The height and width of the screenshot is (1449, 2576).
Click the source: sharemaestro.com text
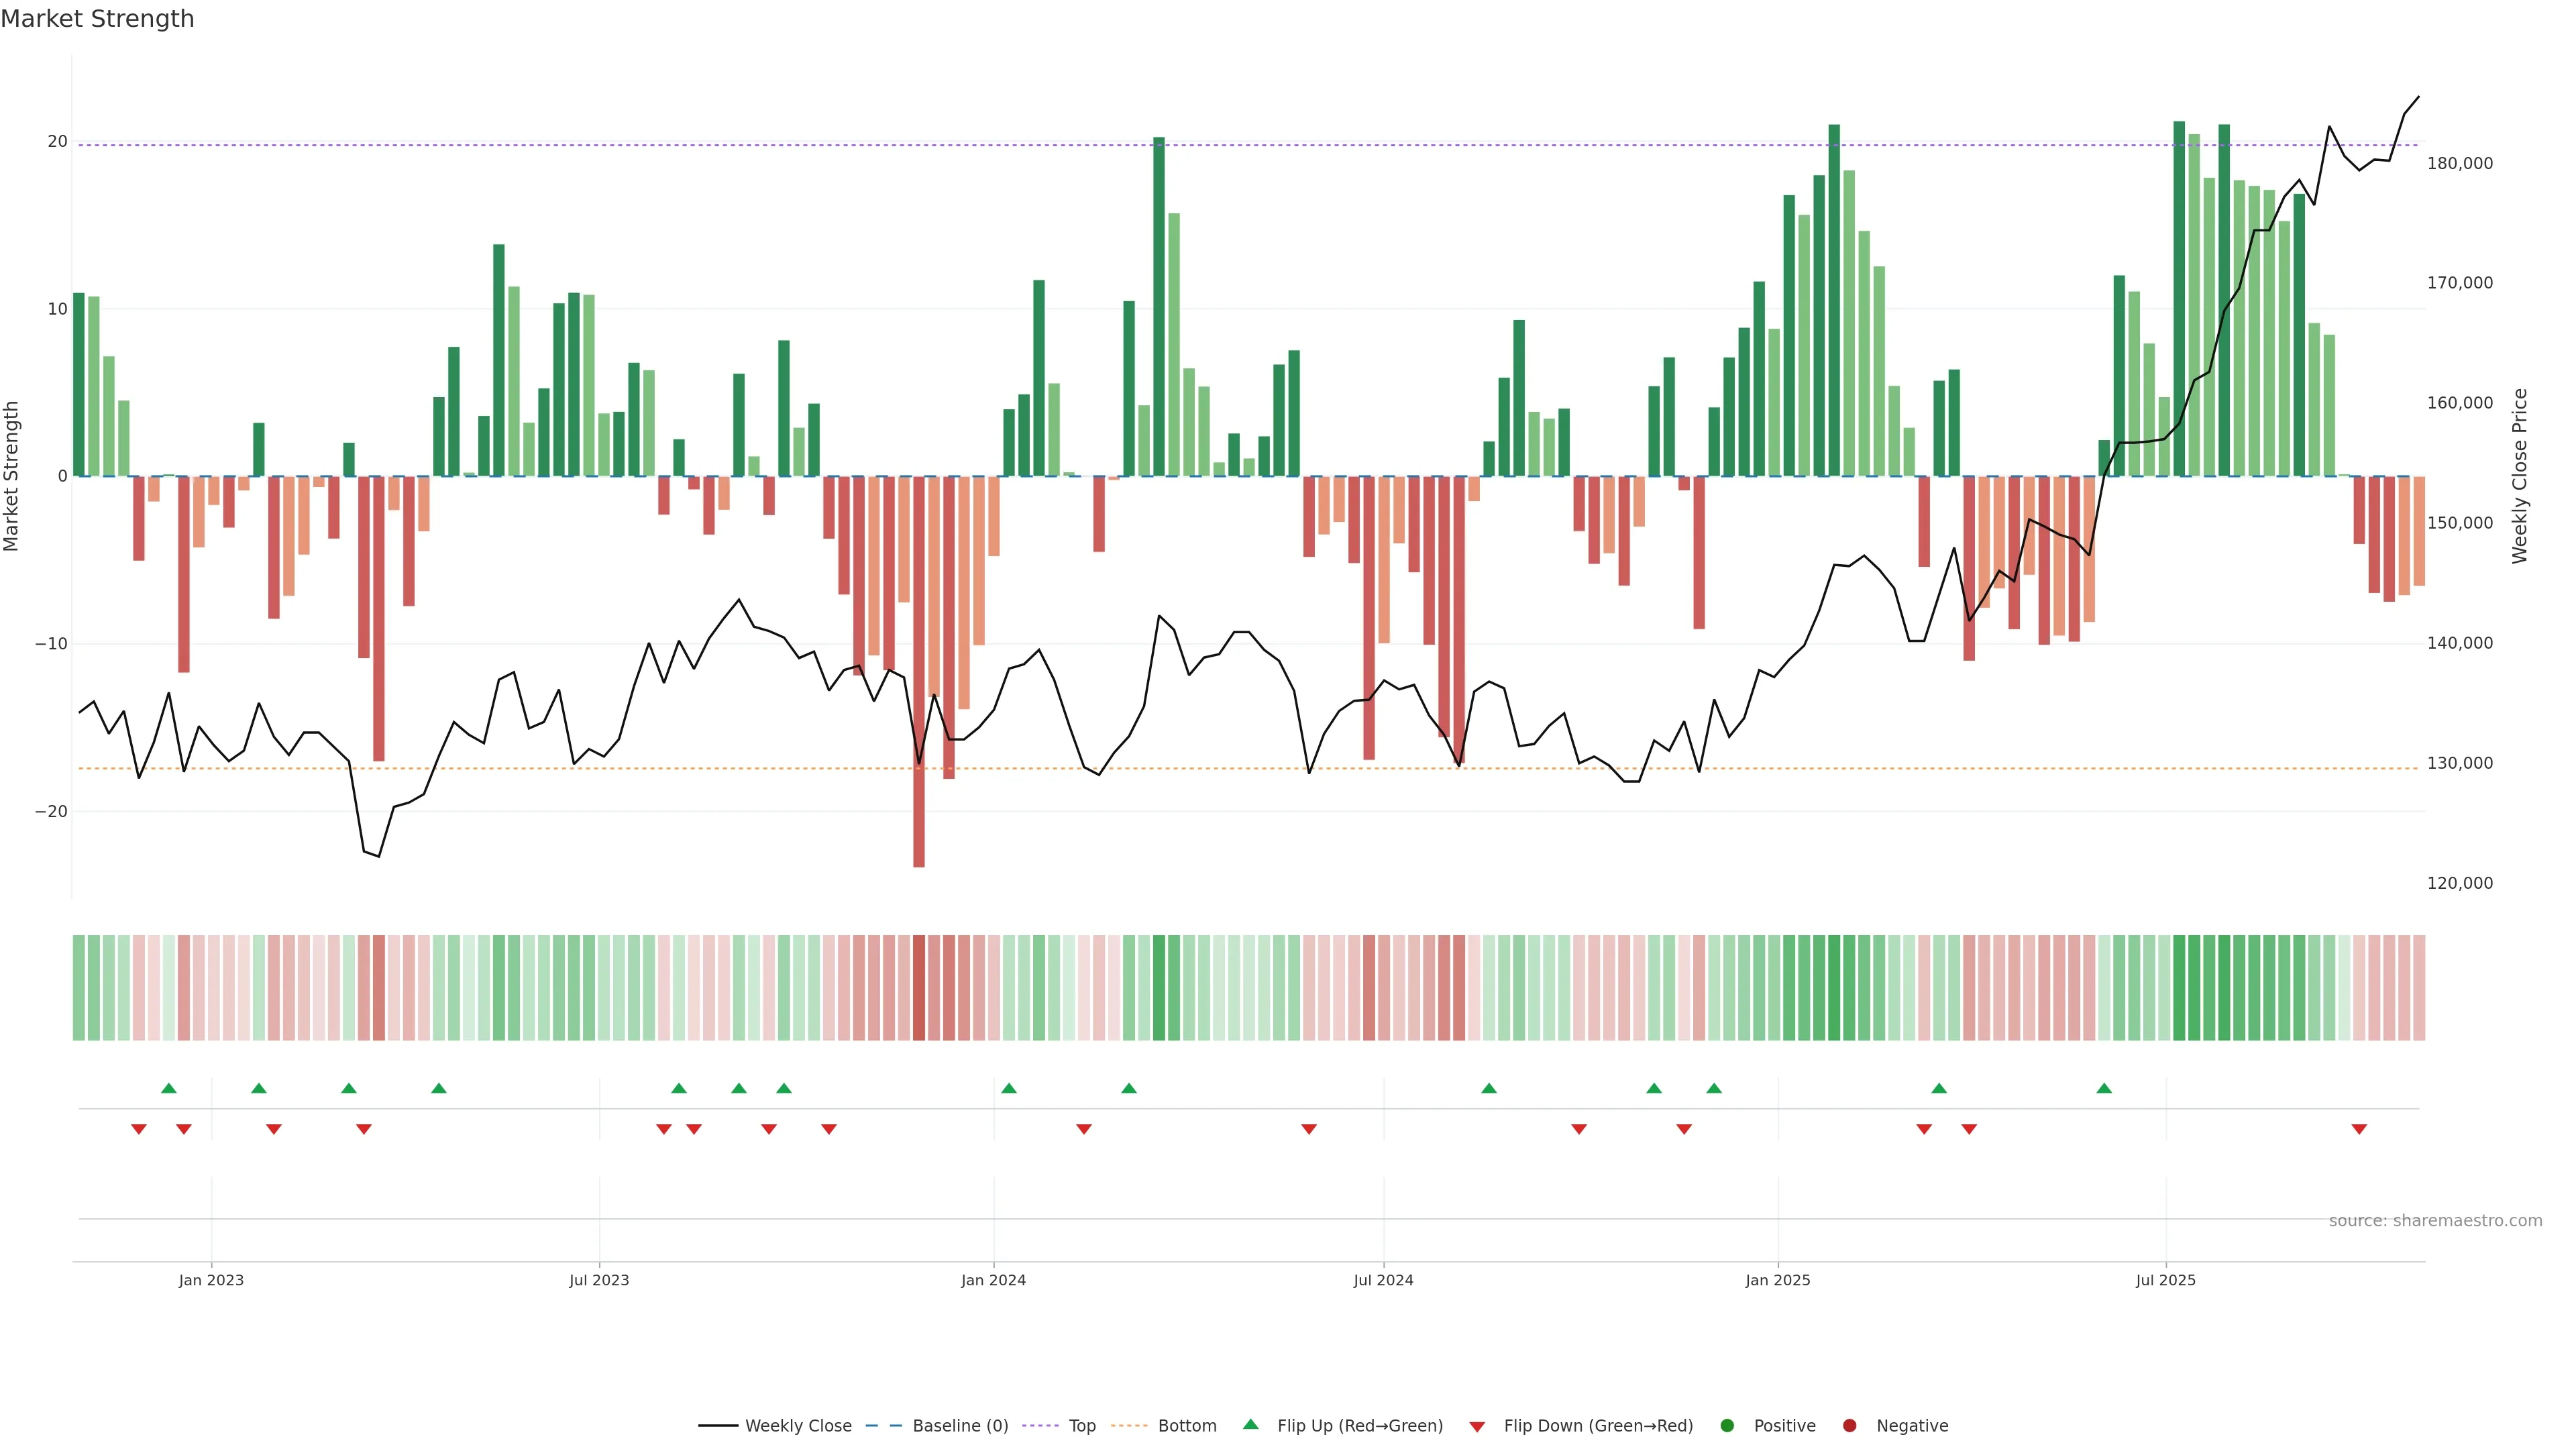pos(2435,1221)
